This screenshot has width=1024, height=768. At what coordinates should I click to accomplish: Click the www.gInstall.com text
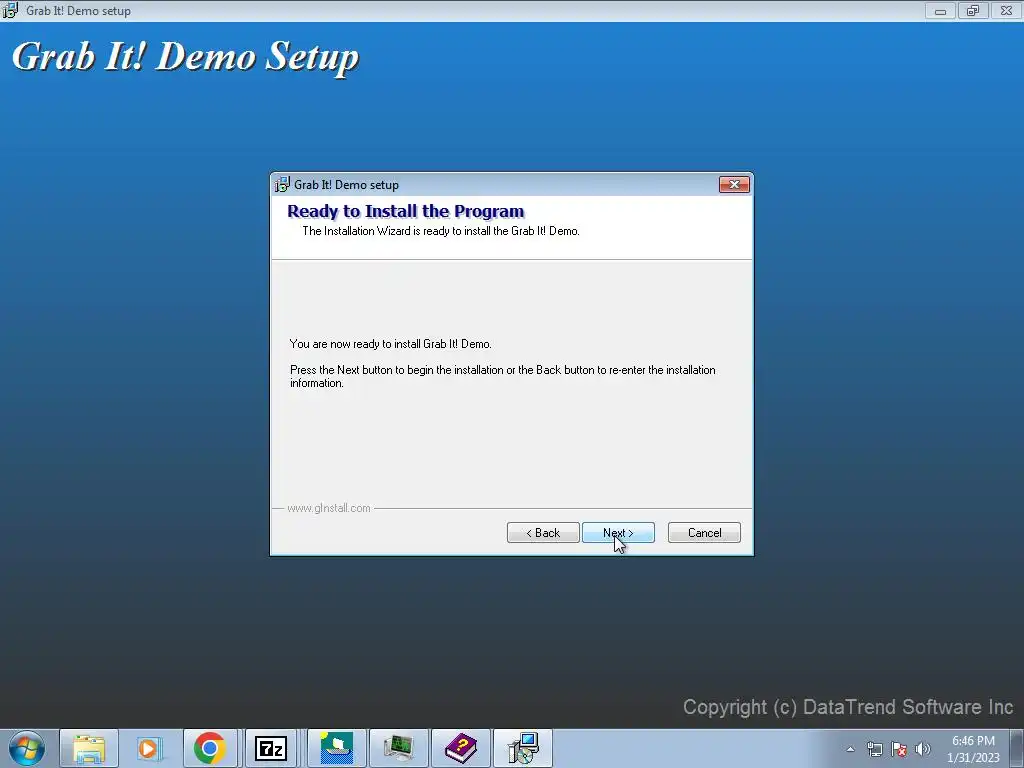pos(328,508)
